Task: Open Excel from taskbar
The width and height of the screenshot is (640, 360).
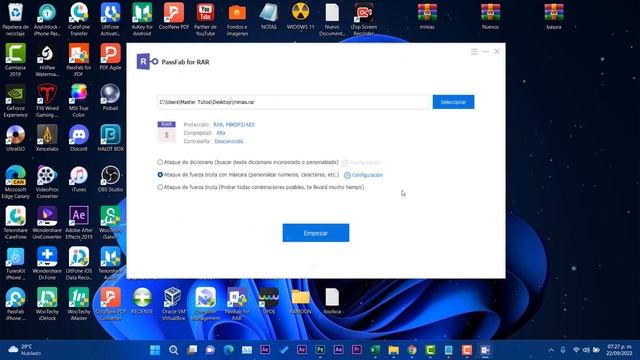Action: tap(375, 350)
